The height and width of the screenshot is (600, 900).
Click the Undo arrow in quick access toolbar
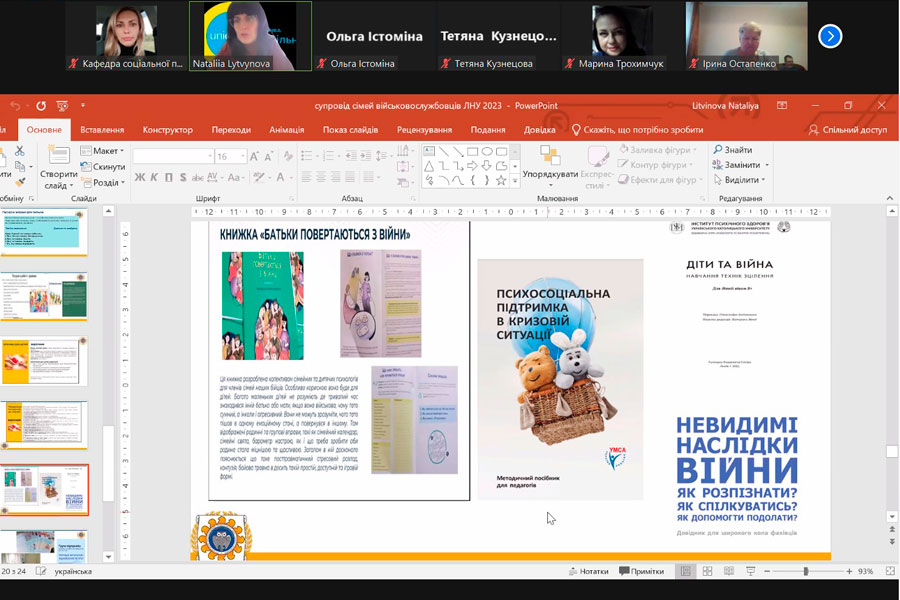point(14,105)
